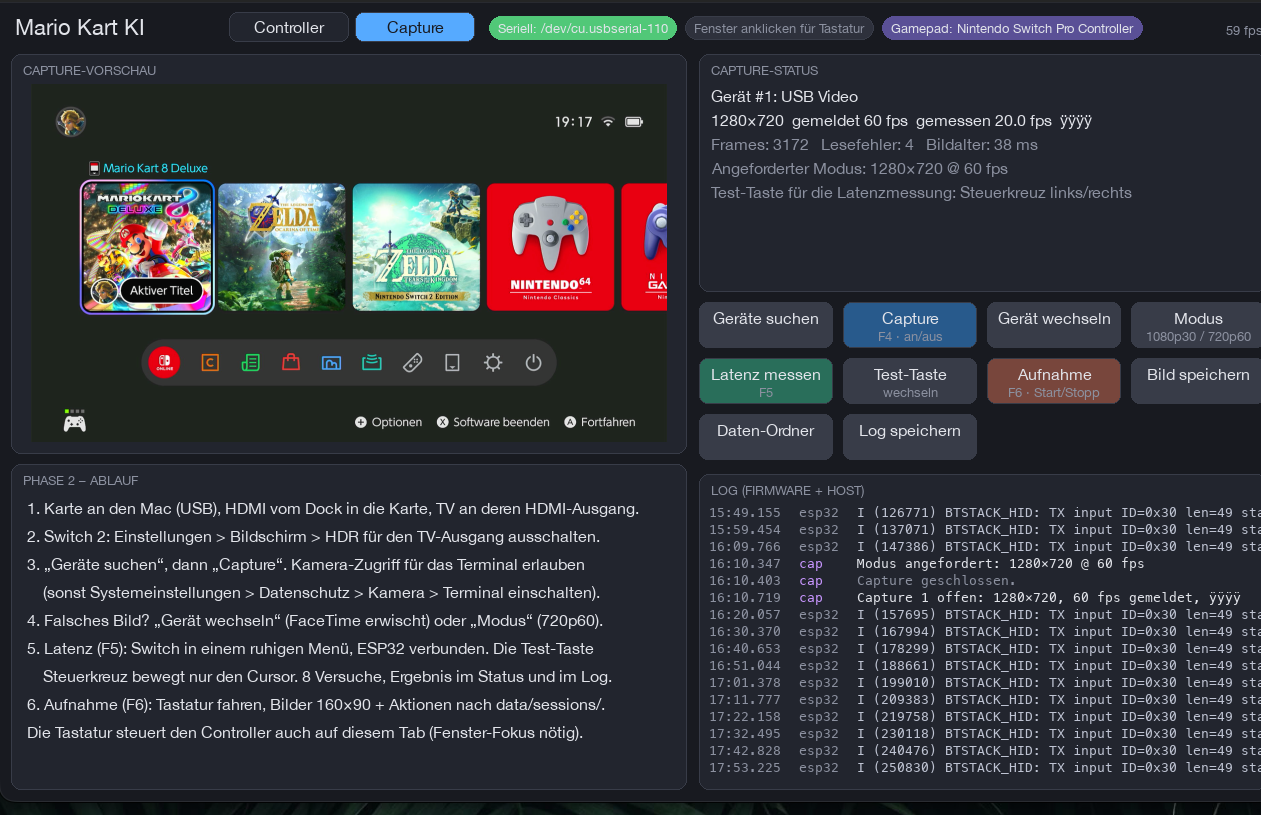Click the plus icon next to Optionen
The height and width of the screenshot is (815, 1261).
(x=361, y=422)
